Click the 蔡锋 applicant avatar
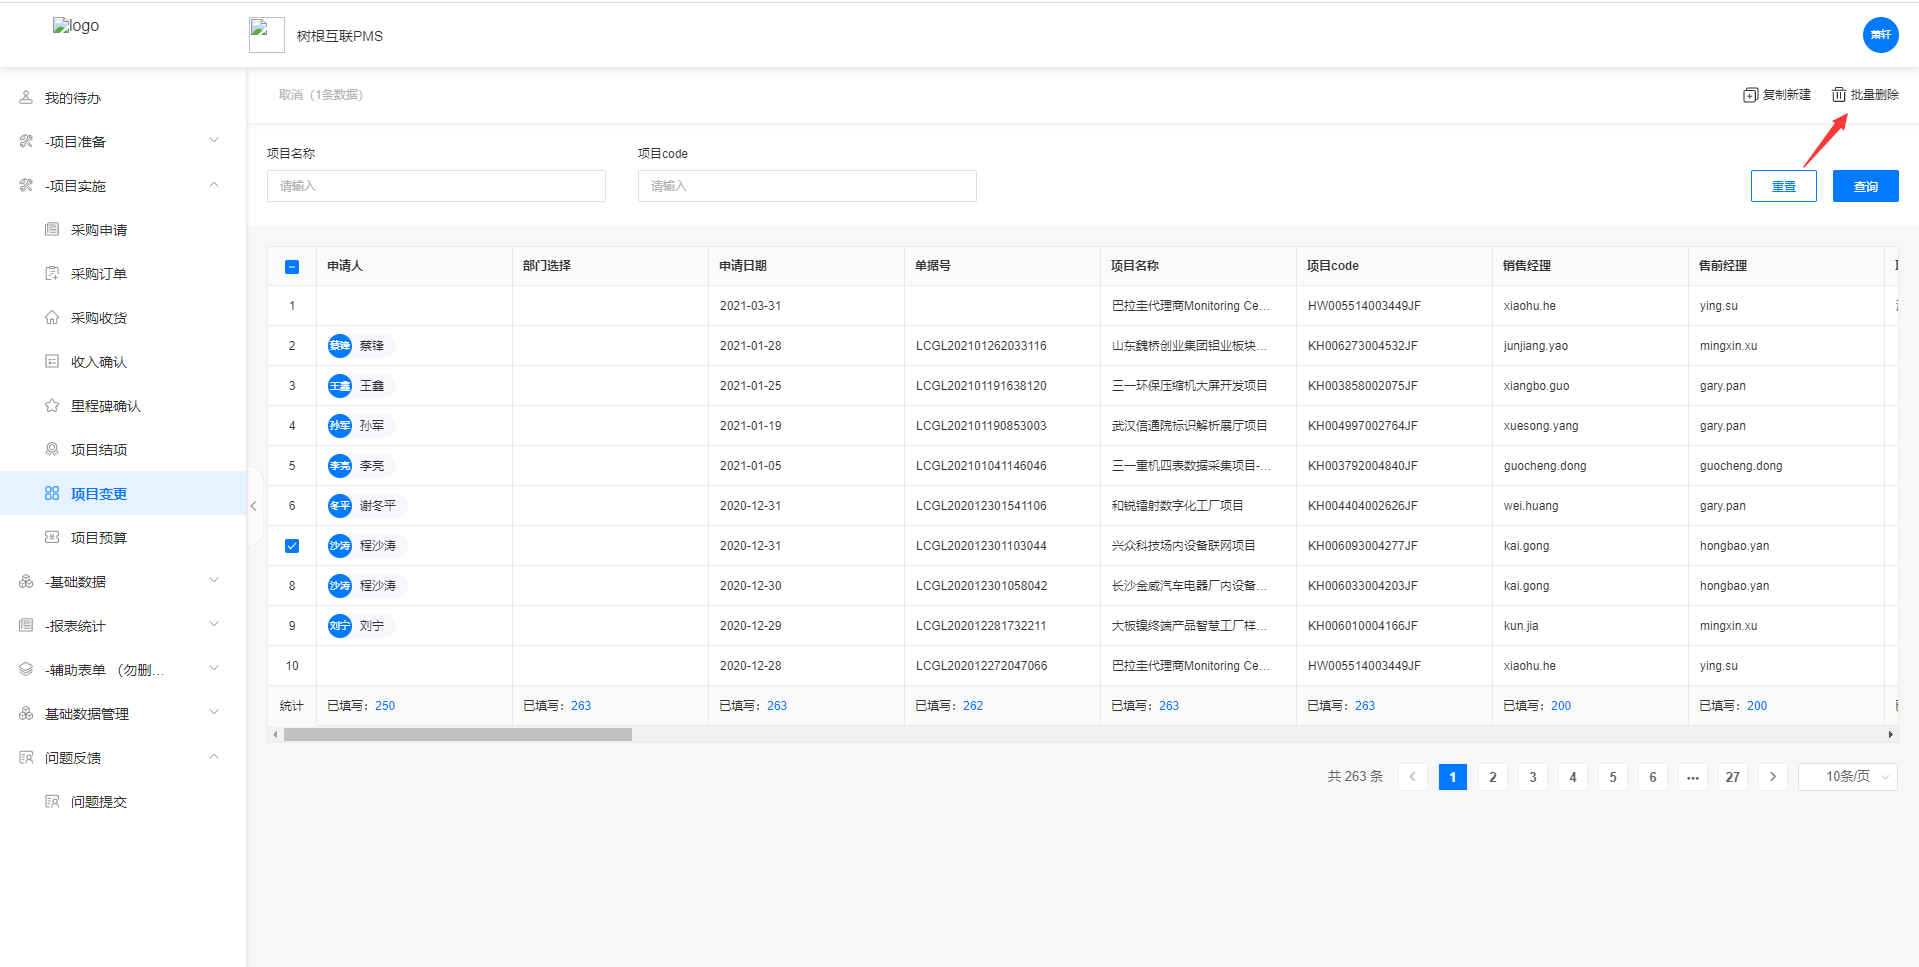The height and width of the screenshot is (967, 1919). (x=340, y=346)
